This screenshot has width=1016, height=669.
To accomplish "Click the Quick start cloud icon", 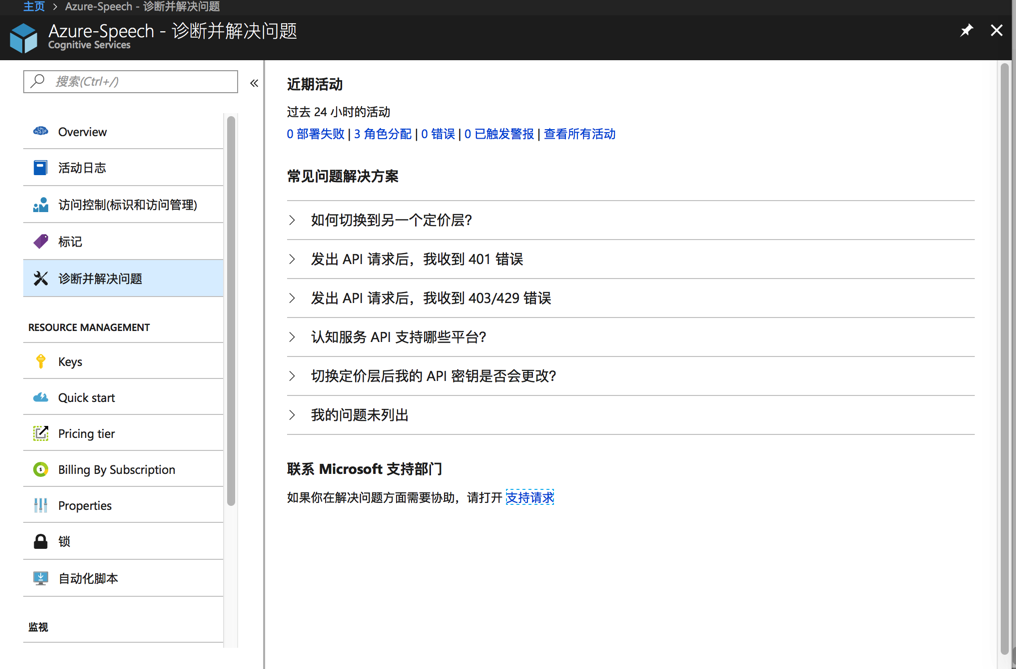I will [x=40, y=397].
